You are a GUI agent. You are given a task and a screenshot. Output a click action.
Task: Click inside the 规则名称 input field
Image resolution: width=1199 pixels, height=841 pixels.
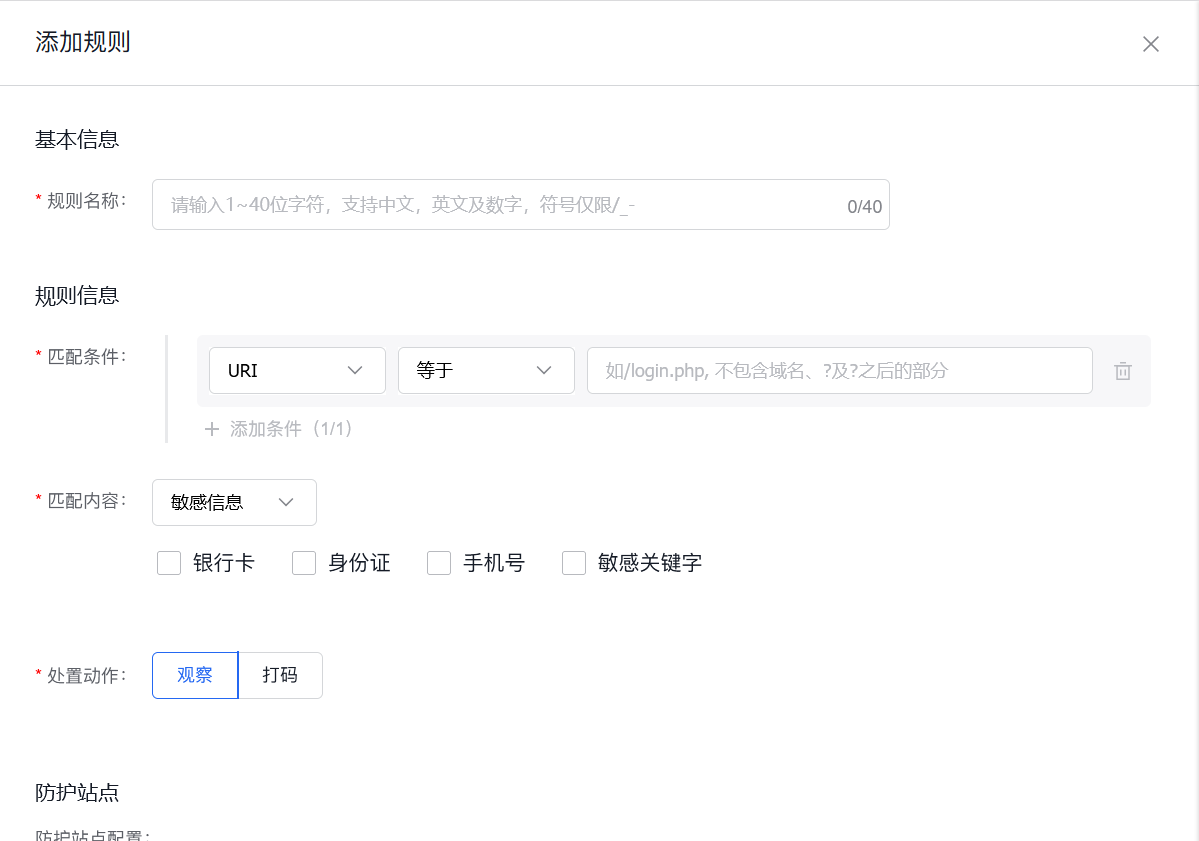point(450,204)
